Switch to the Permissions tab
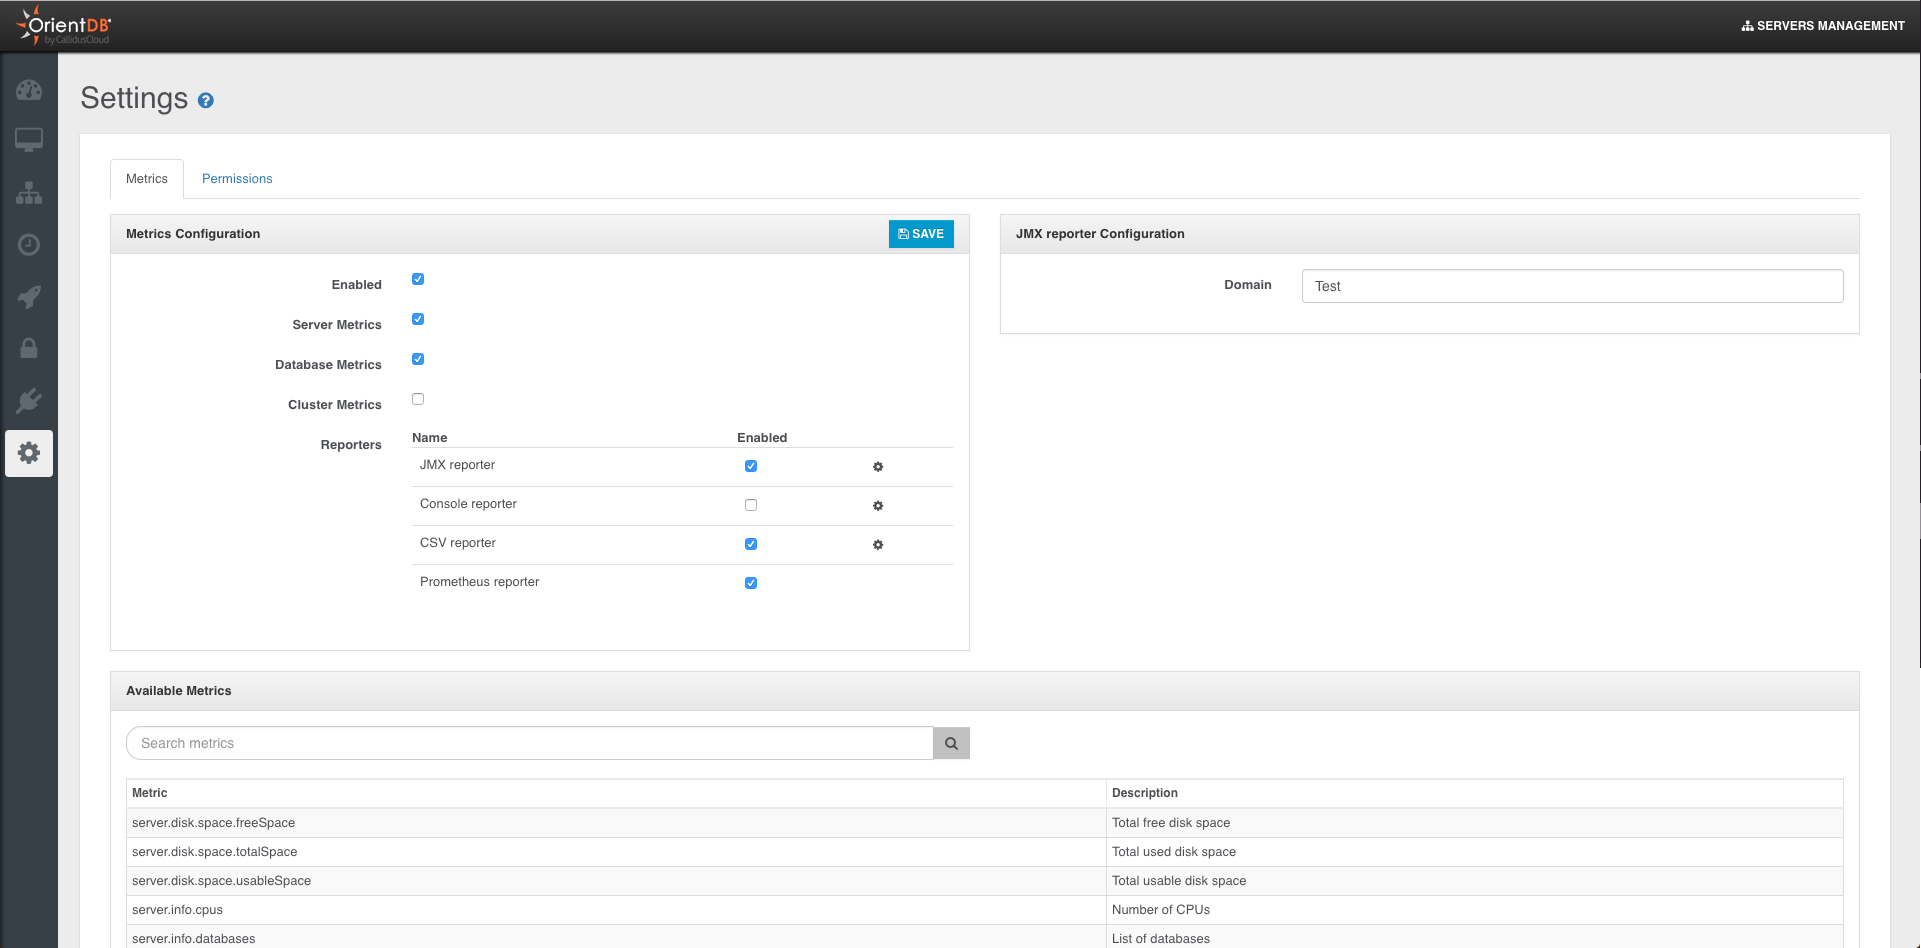 tap(237, 179)
